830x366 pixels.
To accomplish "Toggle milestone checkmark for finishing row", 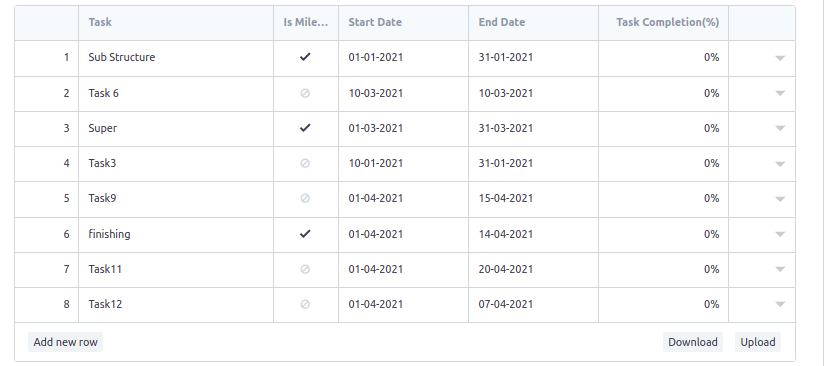I will (305, 234).
